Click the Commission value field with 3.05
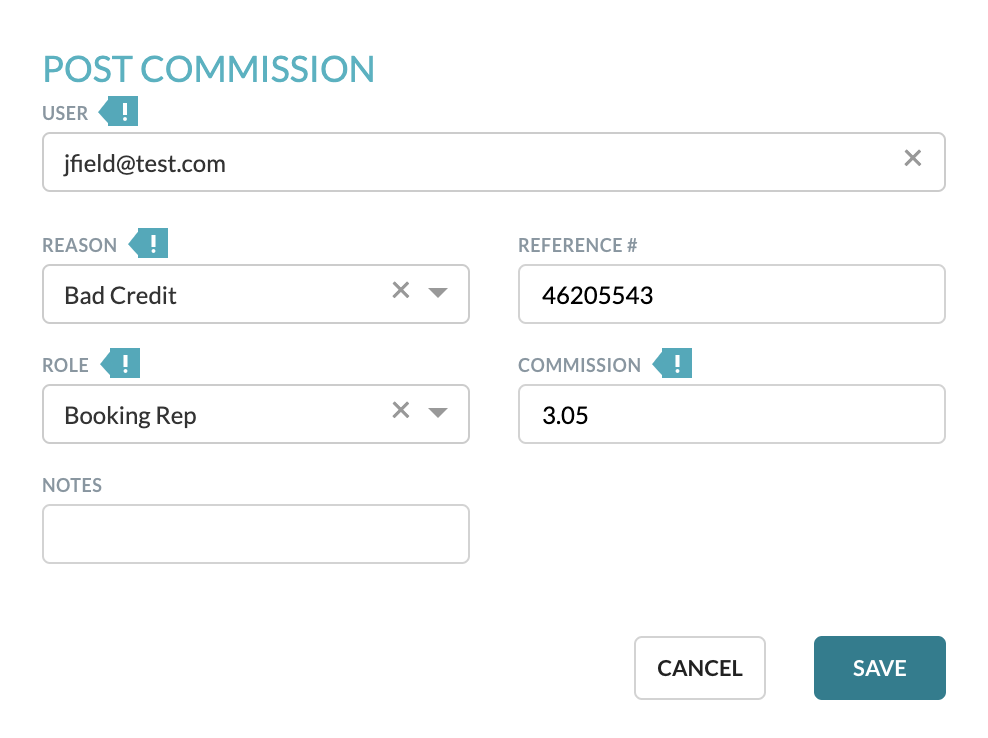Viewport: 988px width, 738px height. tap(731, 413)
